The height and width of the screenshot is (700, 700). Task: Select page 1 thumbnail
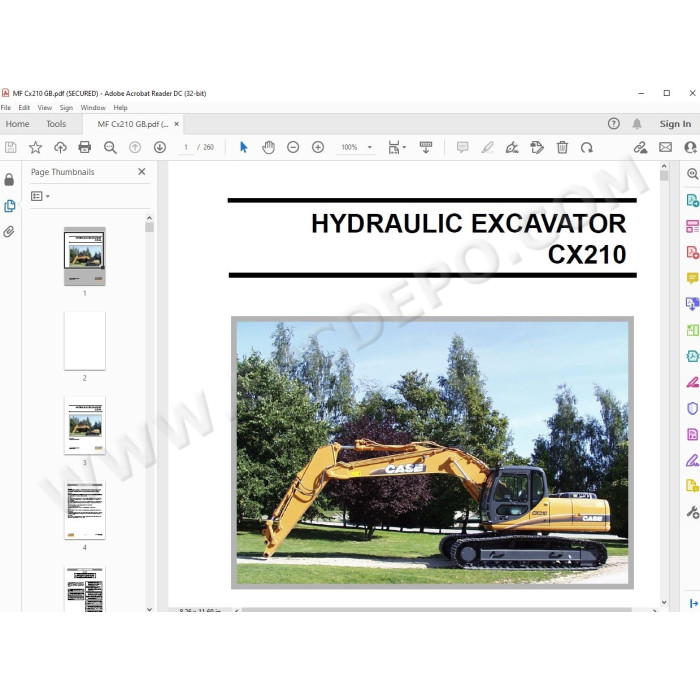[85, 256]
